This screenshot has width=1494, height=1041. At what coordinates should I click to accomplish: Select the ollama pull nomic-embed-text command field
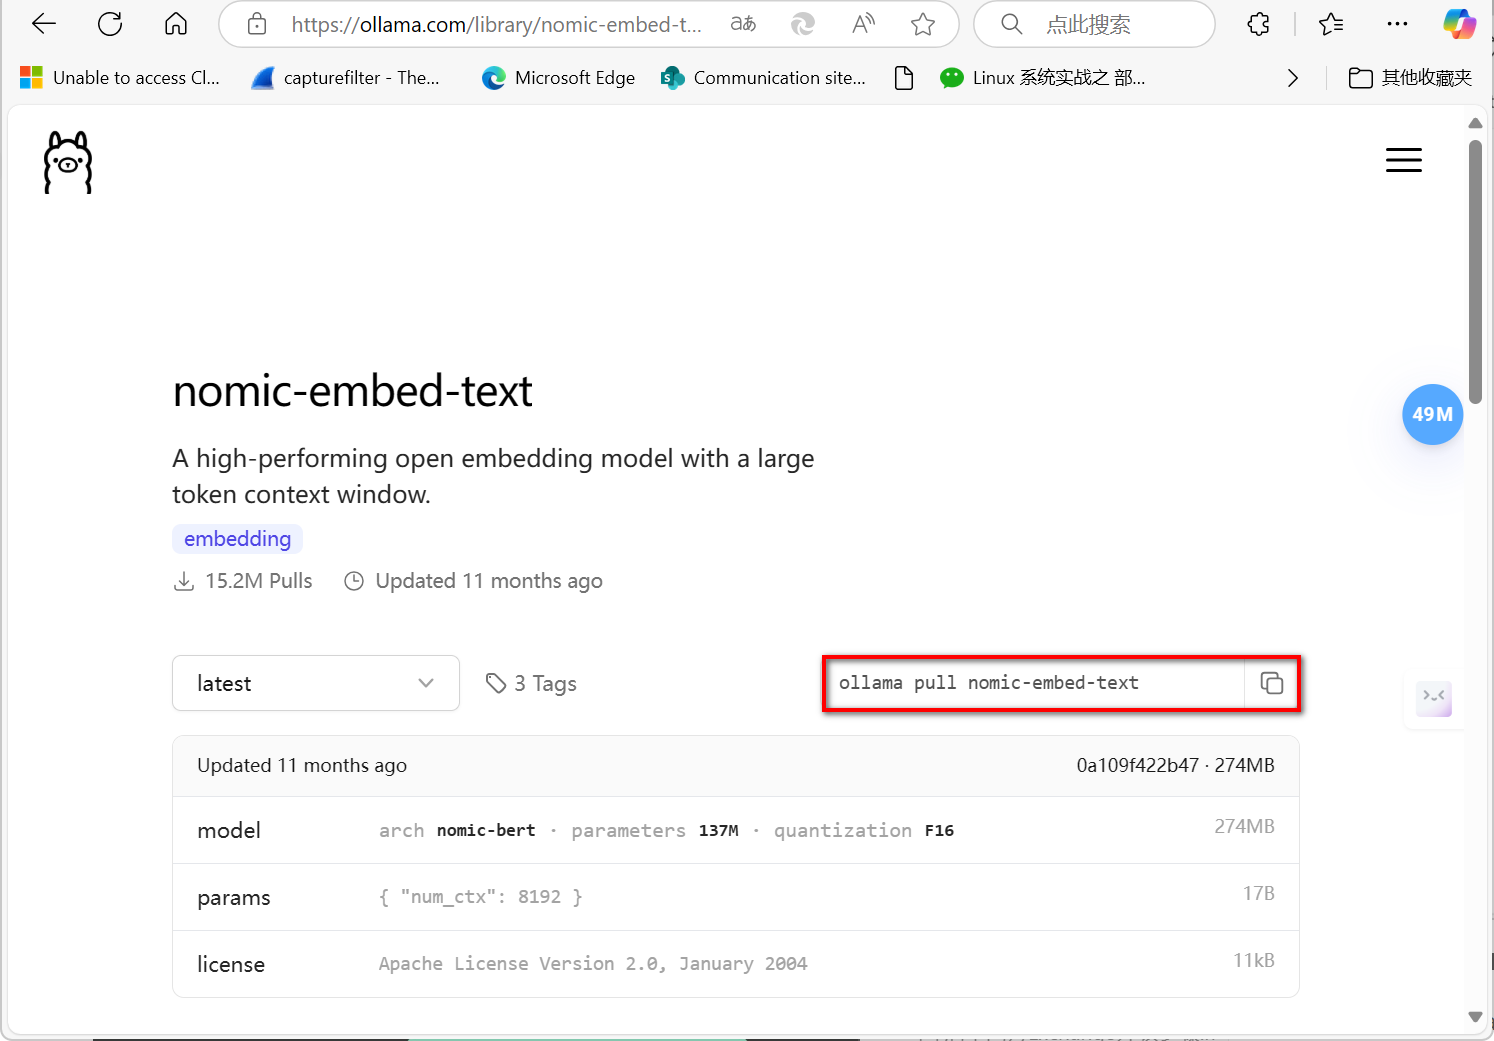1035,683
